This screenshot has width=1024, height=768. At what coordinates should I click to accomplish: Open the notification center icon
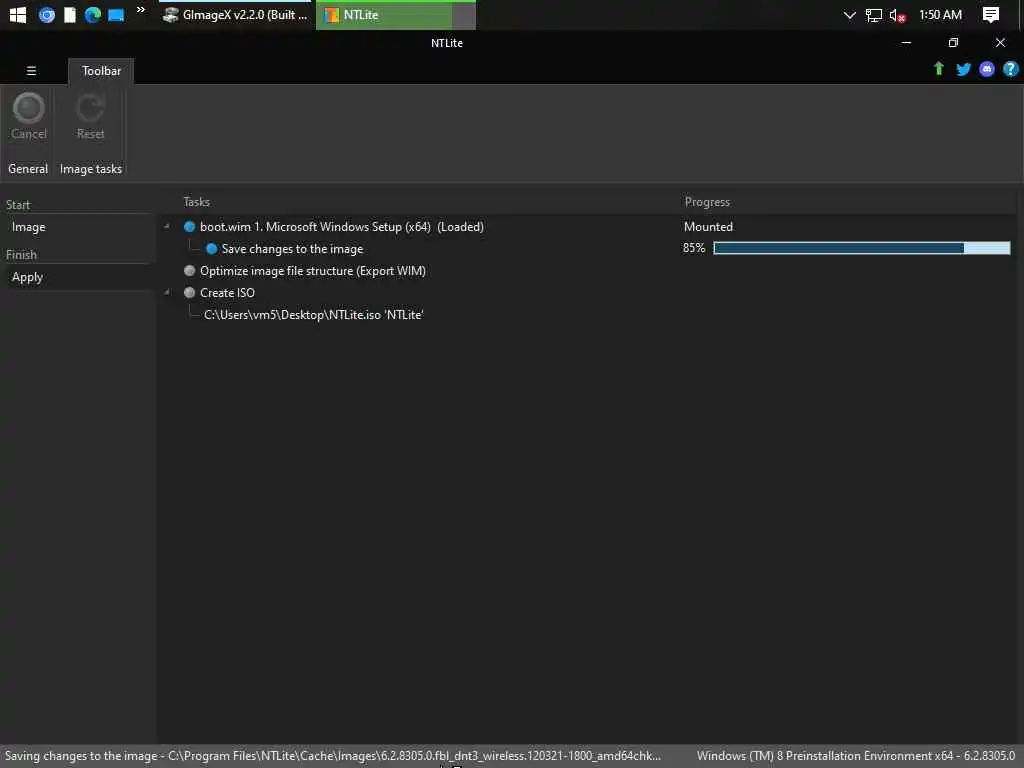tap(990, 15)
